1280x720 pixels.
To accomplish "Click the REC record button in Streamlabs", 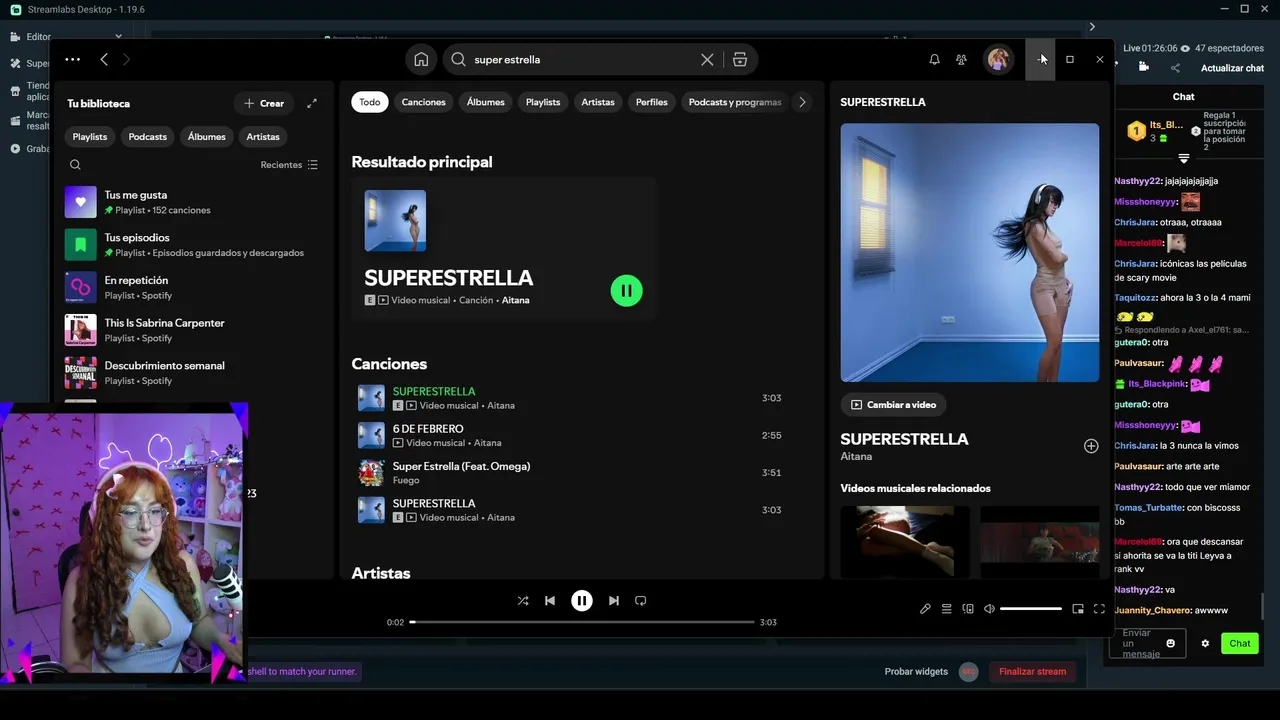I will [x=968, y=672].
